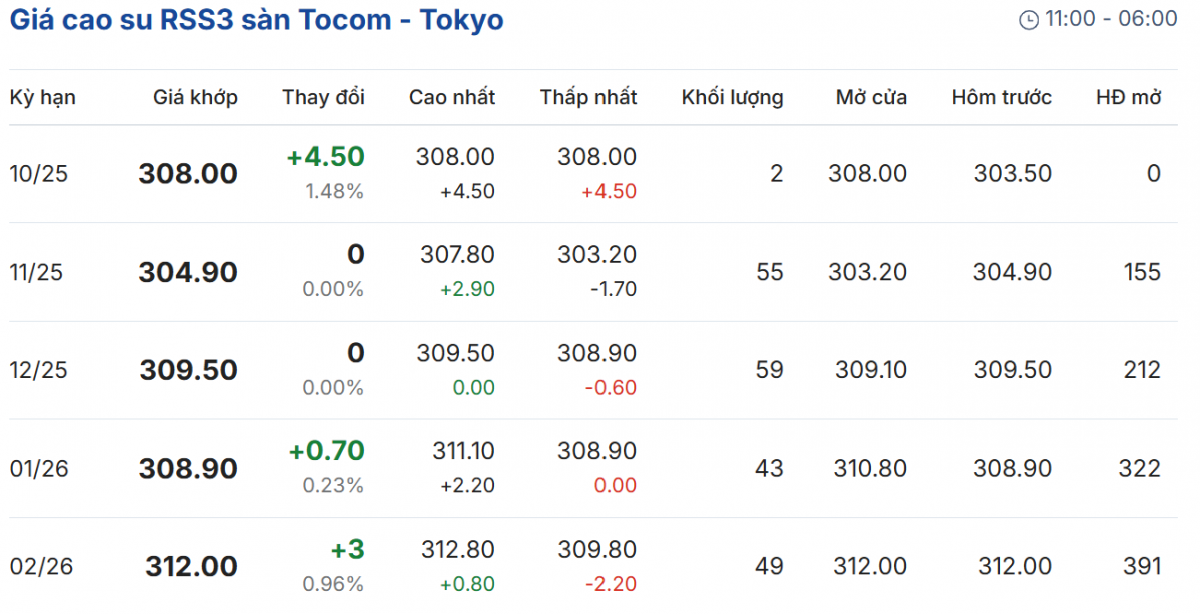This screenshot has height=614, width=1200.
Task: Open the 01/26 contract row
Action: pyautogui.click(x=39, y=468)
